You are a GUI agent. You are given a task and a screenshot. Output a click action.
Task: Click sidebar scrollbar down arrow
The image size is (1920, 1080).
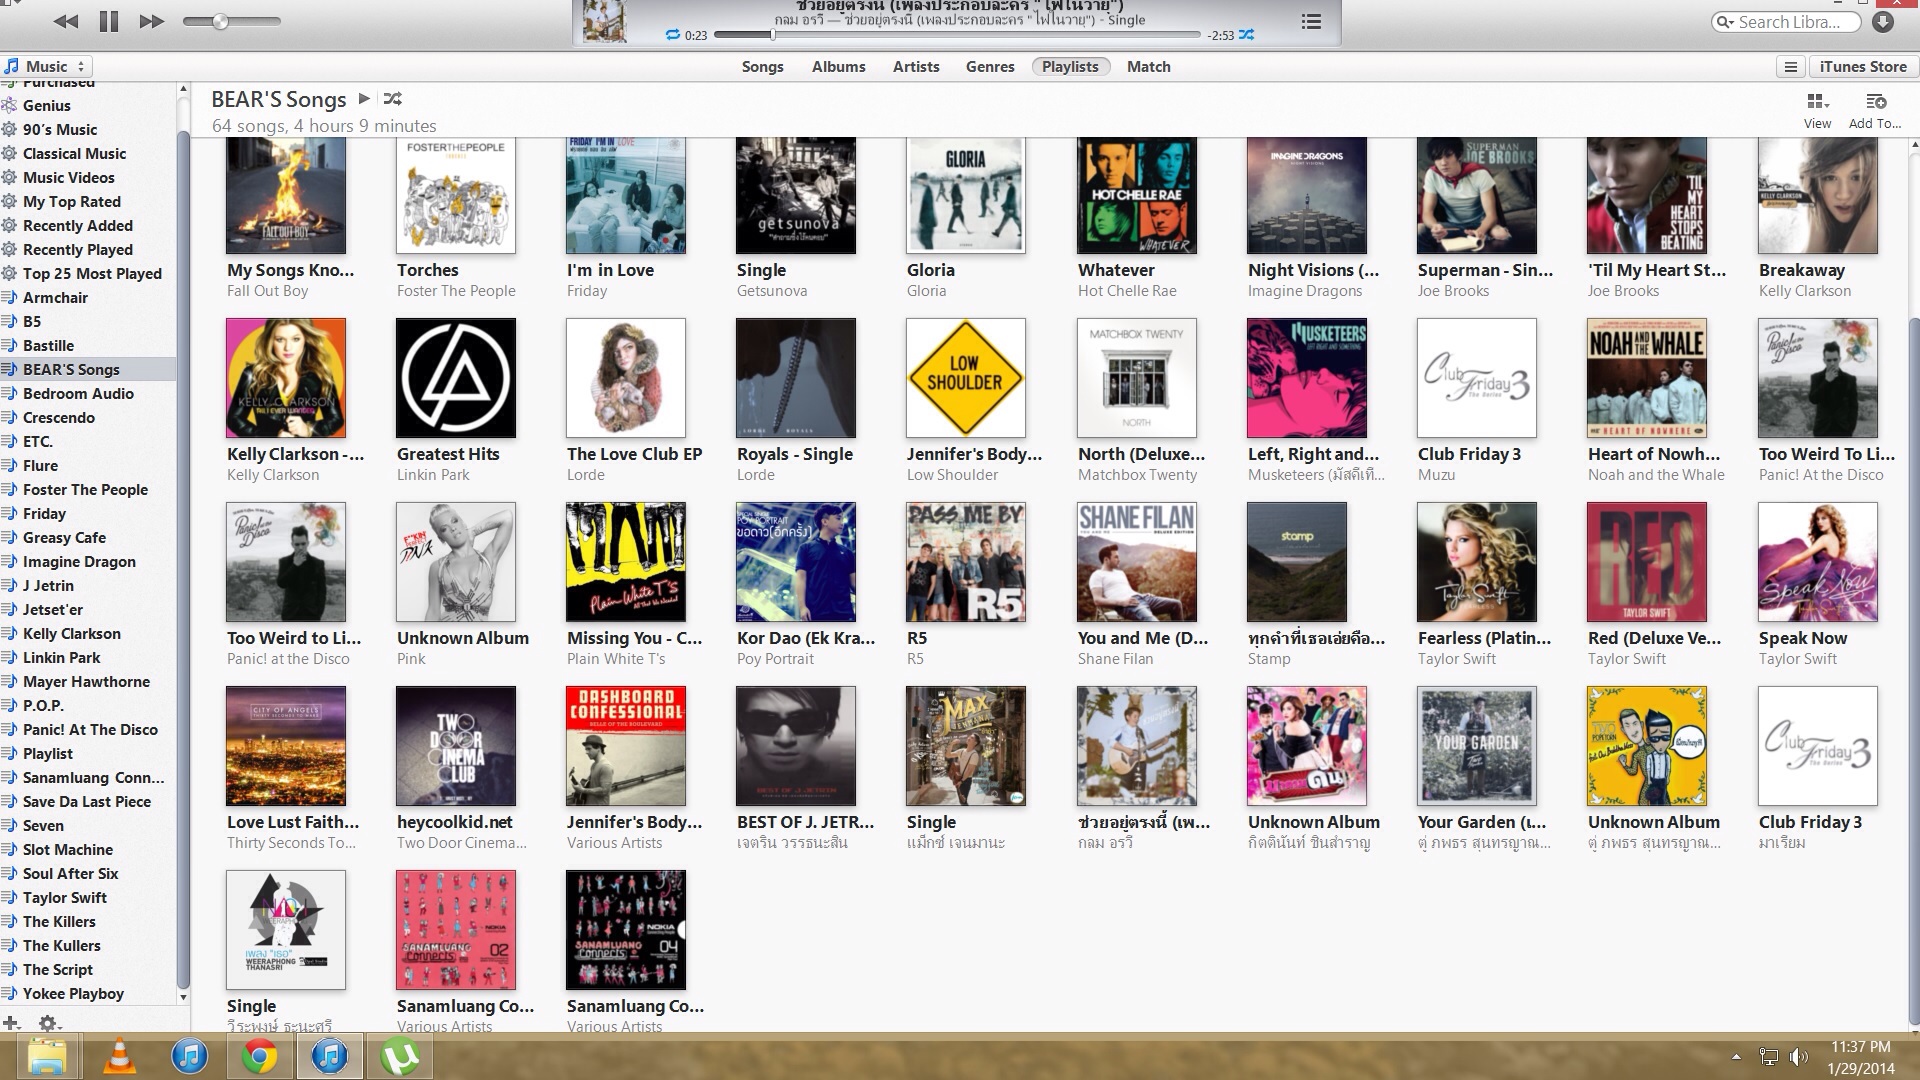[183, 997]
